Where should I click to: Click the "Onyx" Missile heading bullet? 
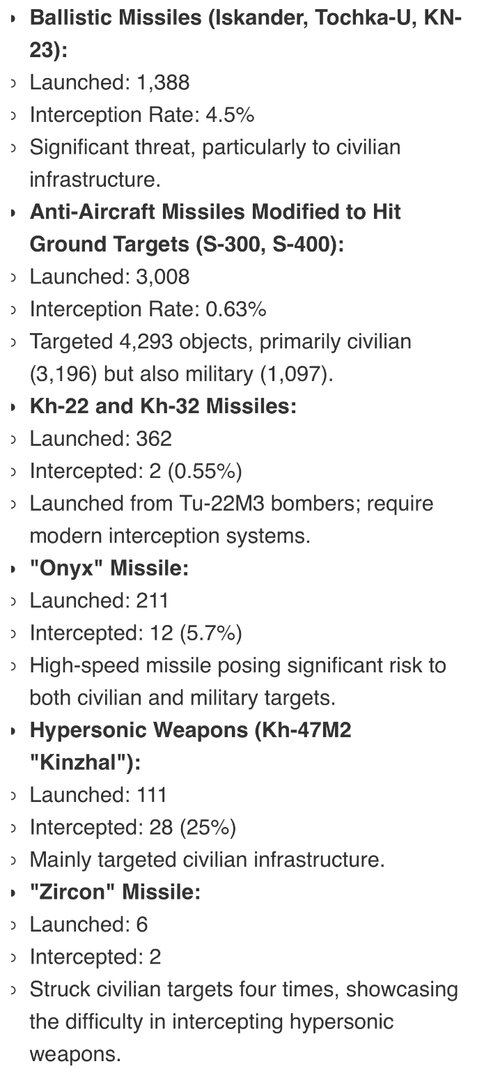(x=13, y=569)
